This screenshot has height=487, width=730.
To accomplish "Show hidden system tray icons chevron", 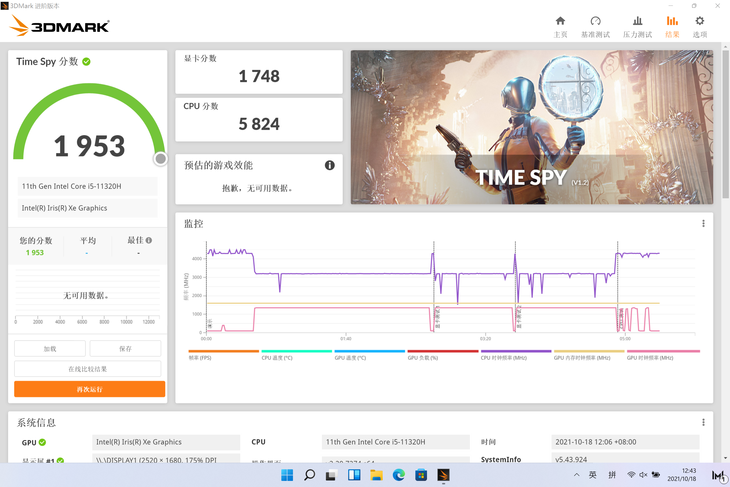I will (576, 475).
